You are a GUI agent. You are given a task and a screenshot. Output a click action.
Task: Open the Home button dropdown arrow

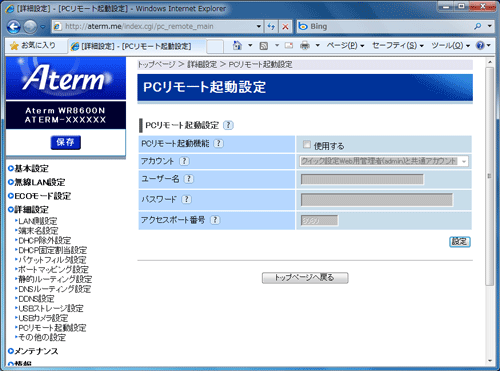point(250,46)
